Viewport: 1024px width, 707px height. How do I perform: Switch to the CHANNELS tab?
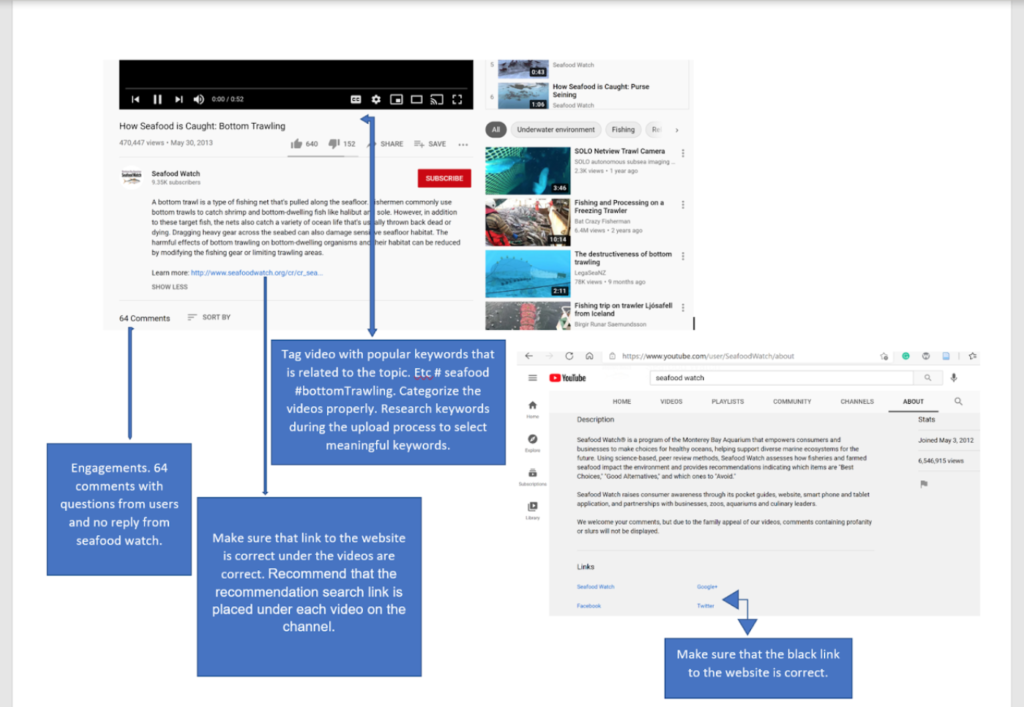click(x=857, y=401)
